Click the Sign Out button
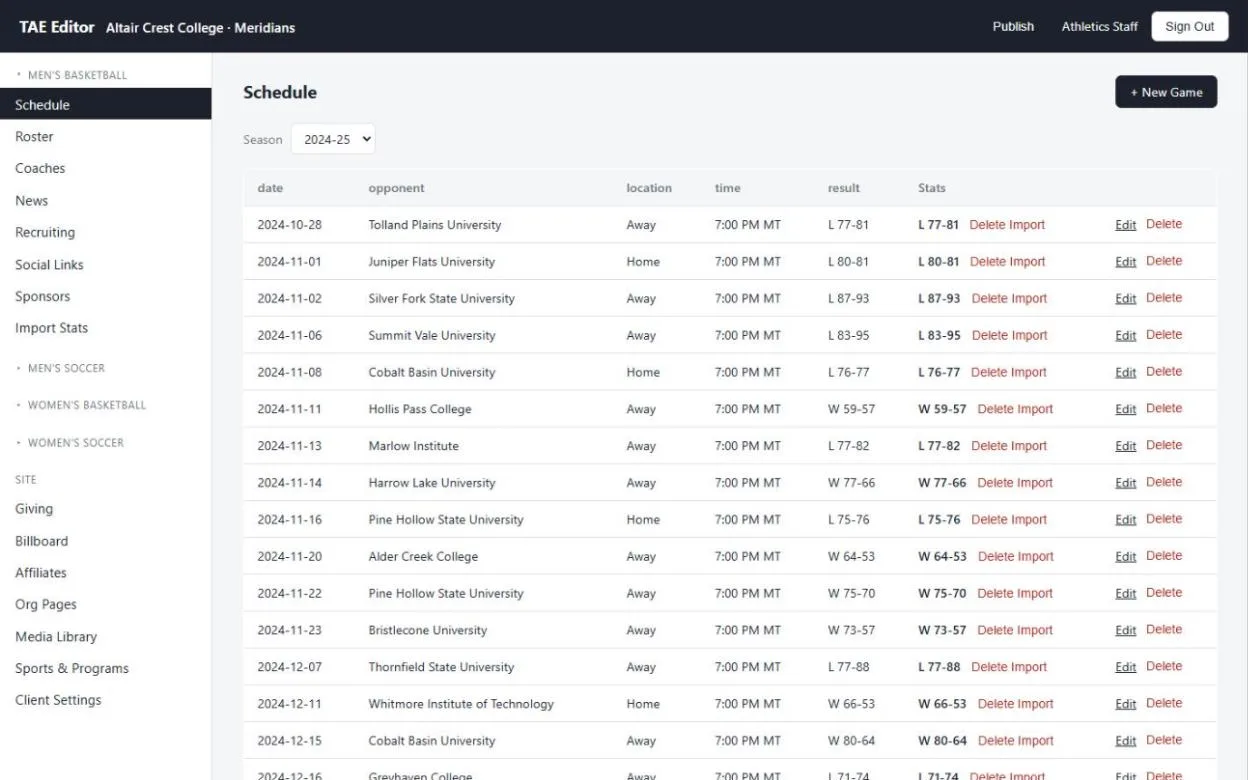The height and width of the screenshot is (780, 1248). [x=1190, y=26]
